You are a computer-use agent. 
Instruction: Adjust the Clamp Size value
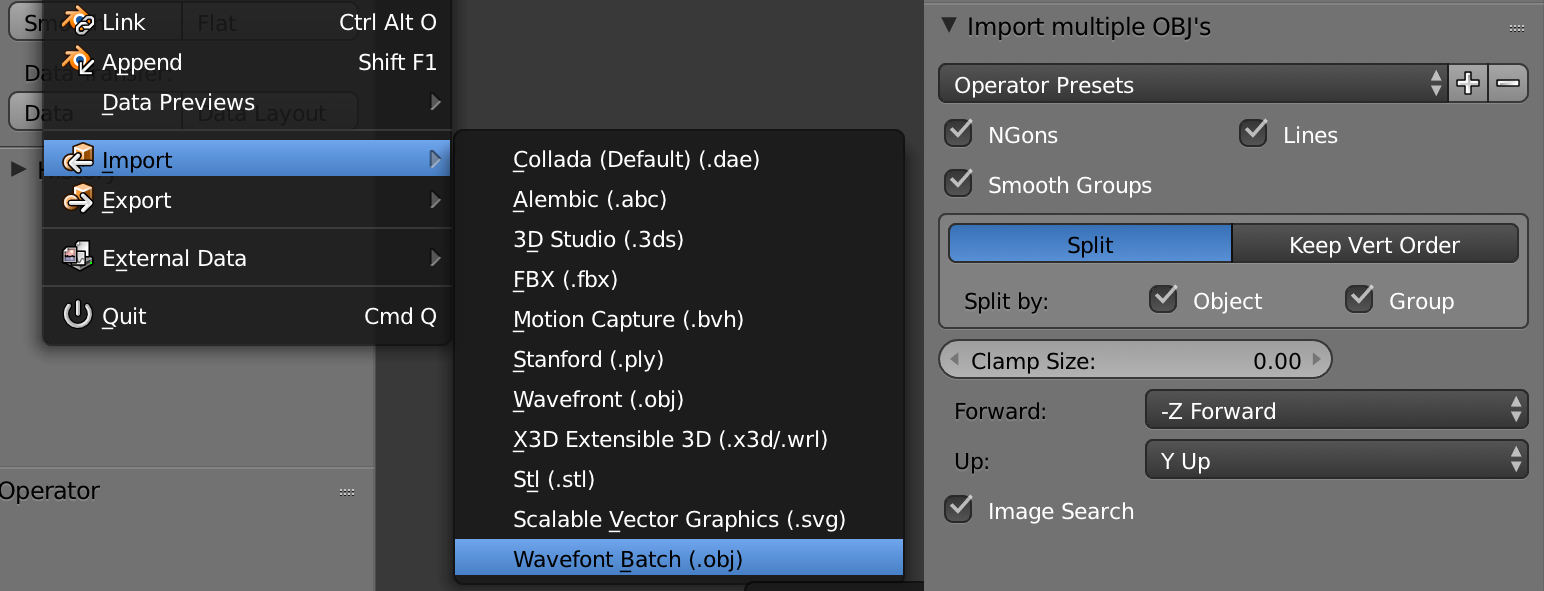click(x=1135, y=359)
